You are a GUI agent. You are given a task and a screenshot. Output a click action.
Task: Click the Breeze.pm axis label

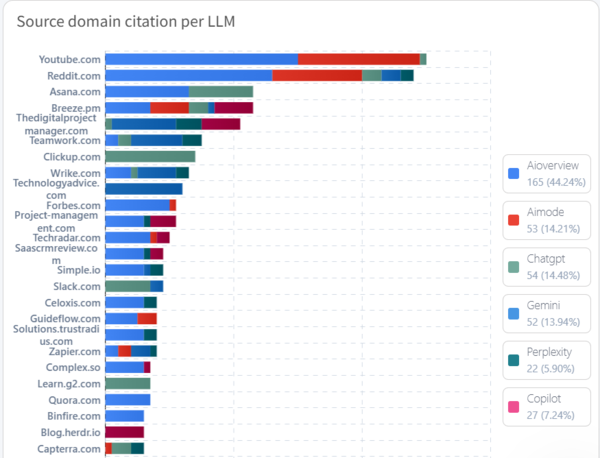pos(76,108)
